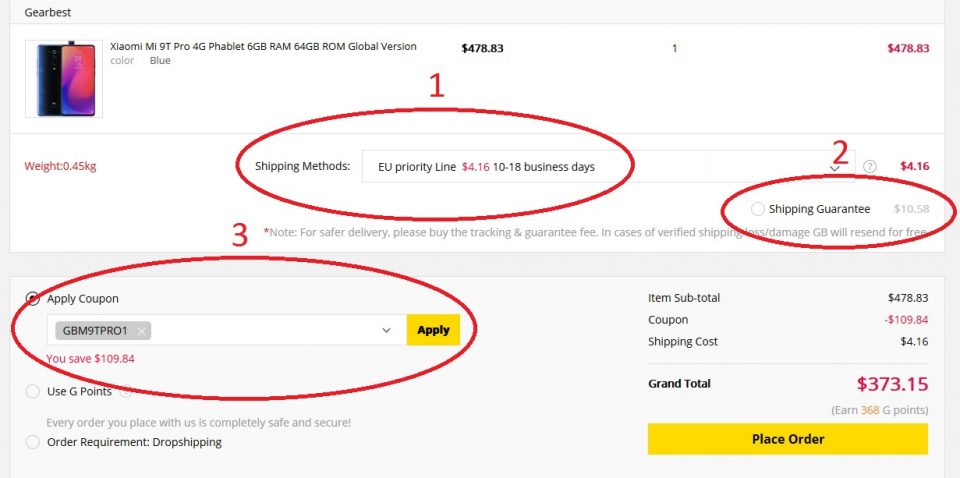Enable the Shipping Guarantee option
Viewport: 960px width, 478px height.
[x=758, y=209]
